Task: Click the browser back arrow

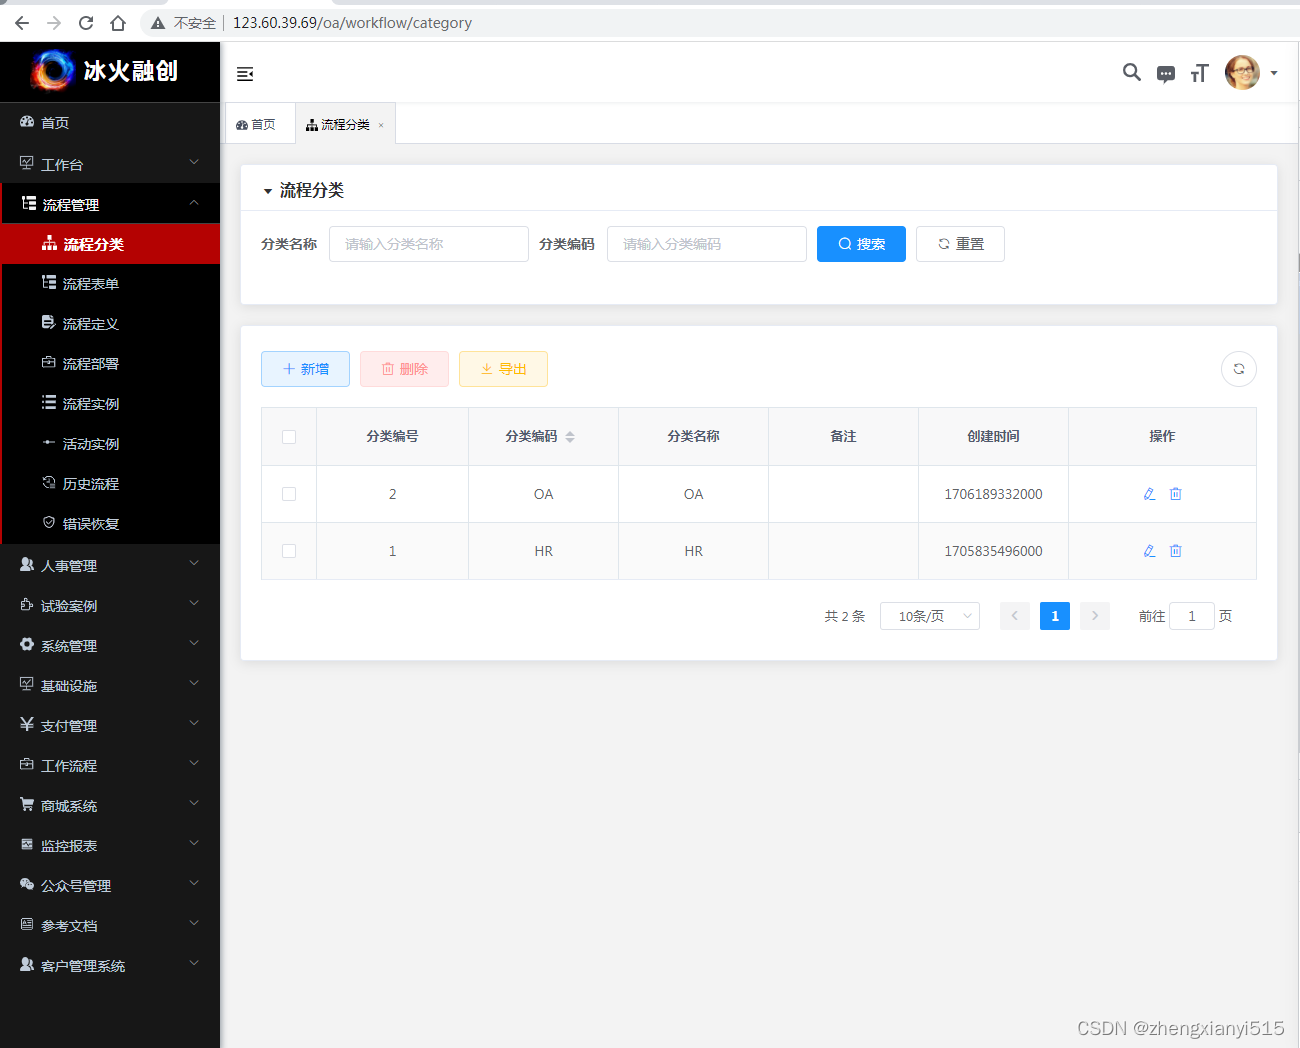Action: [22, 22]
